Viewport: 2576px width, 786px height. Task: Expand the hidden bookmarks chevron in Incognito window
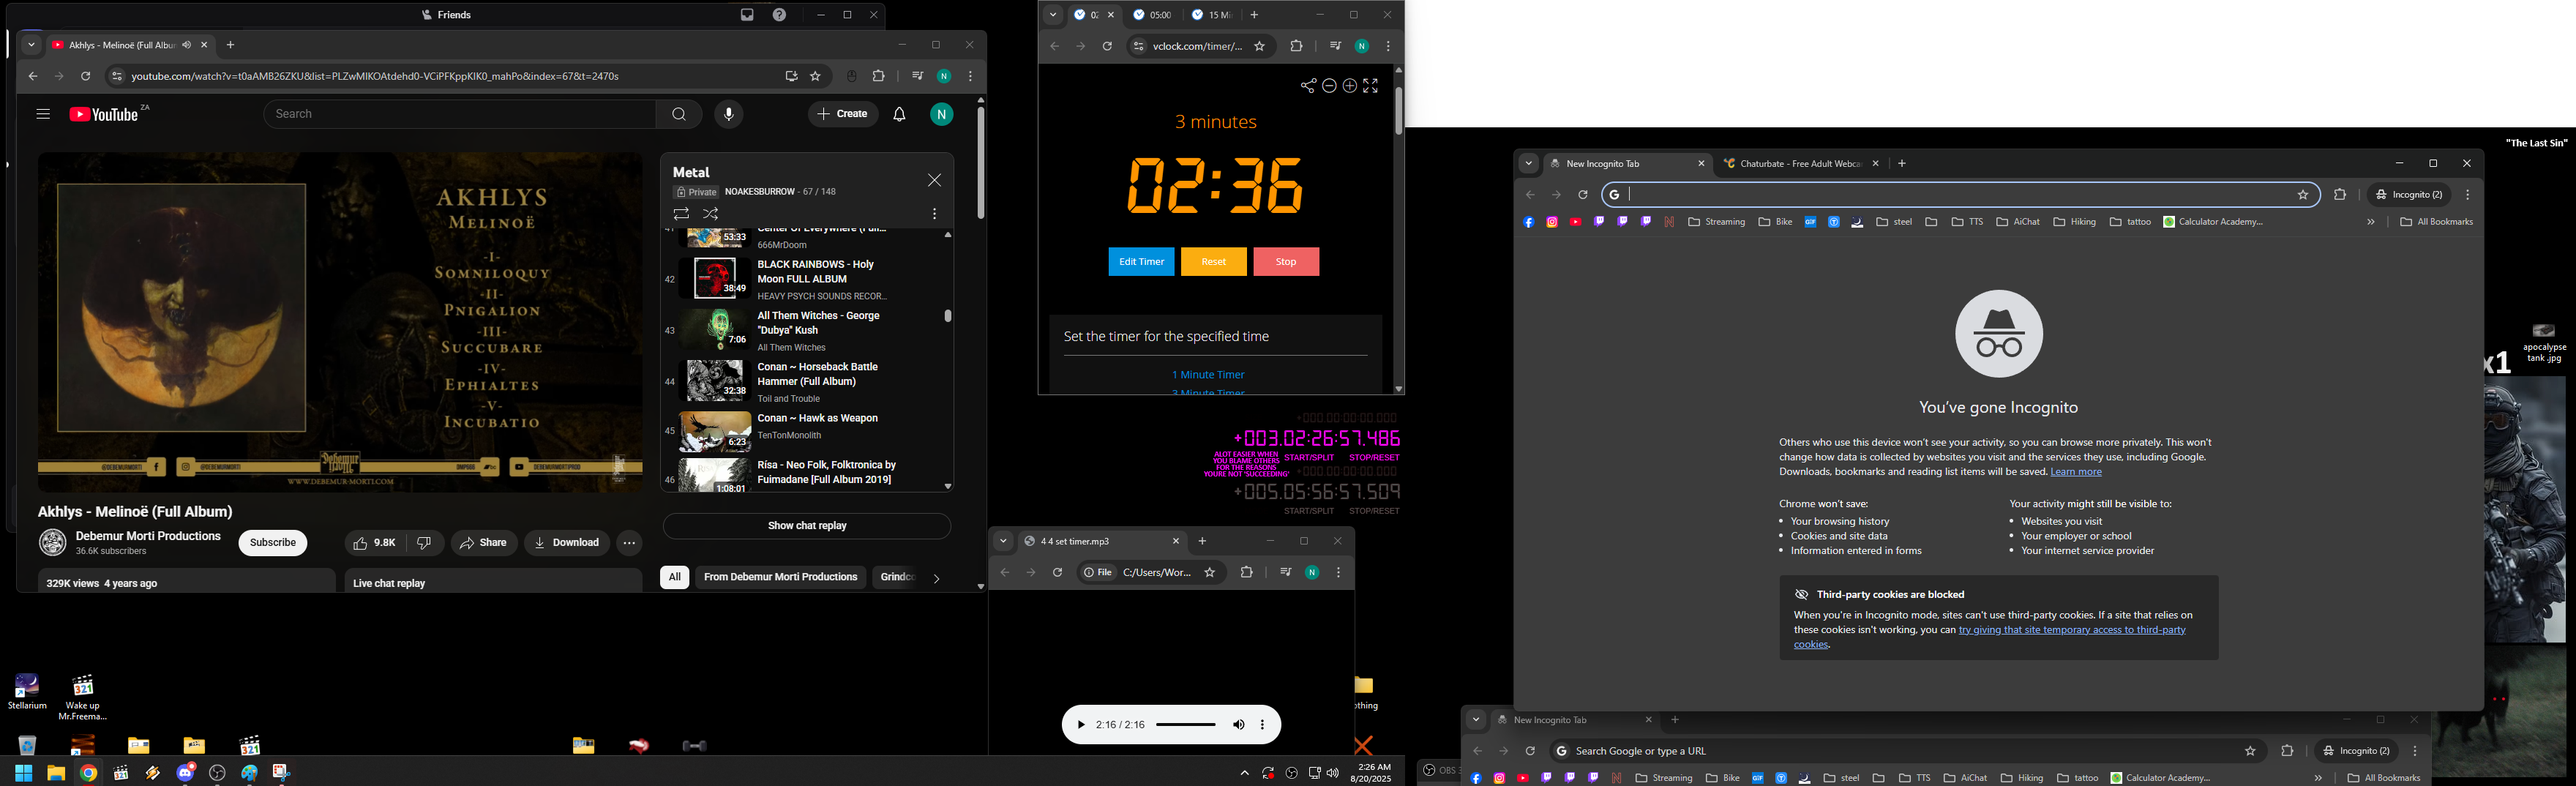pyautogui.click(x=2370, y=222)
